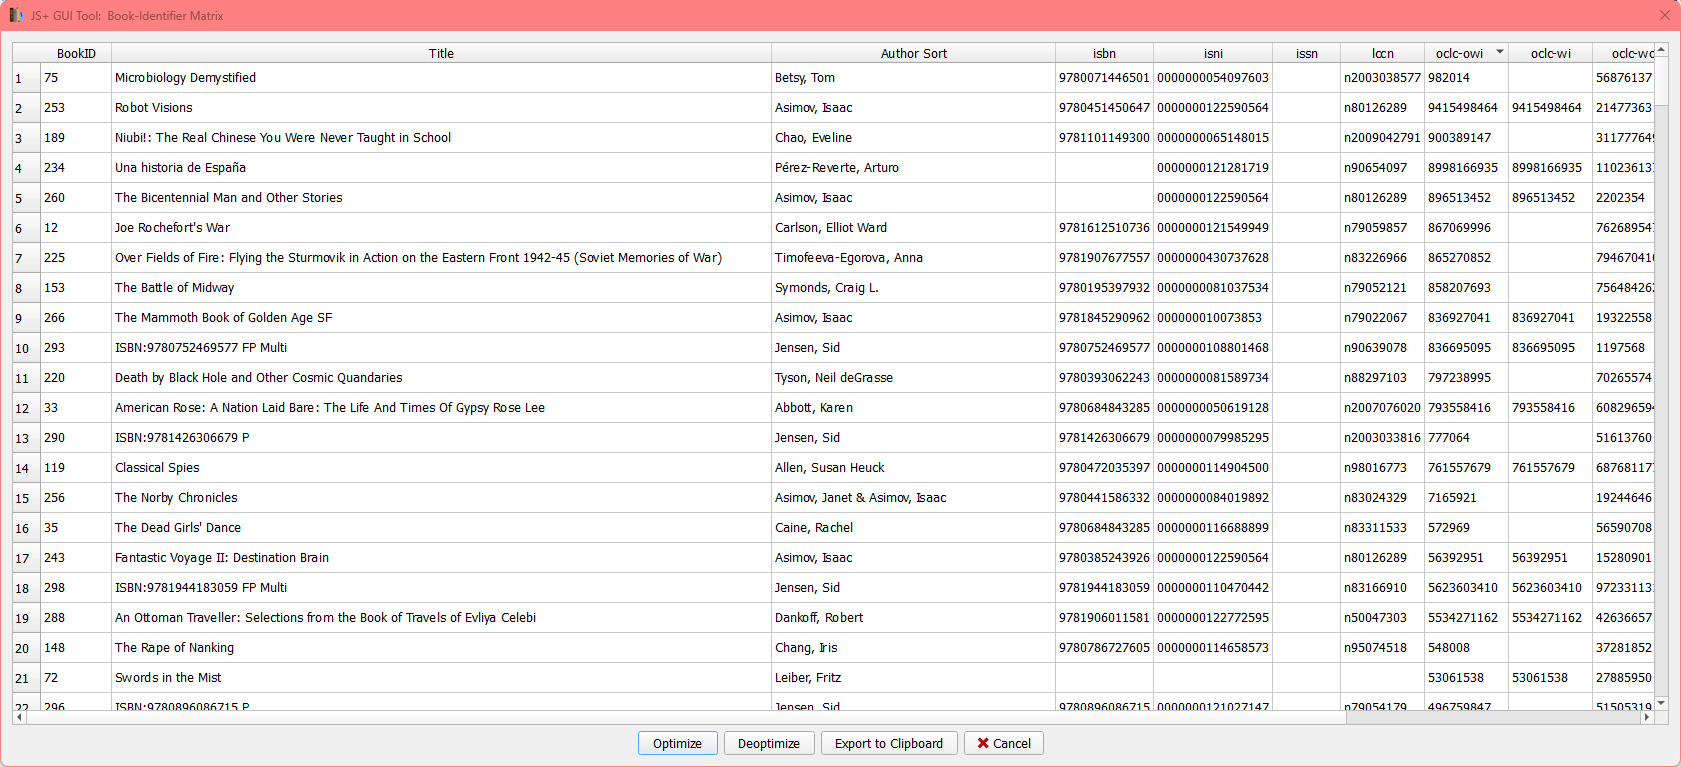This screenshot has width=1681, height=767.
Task: Click the lccn column header
Action: (1383, 53)
